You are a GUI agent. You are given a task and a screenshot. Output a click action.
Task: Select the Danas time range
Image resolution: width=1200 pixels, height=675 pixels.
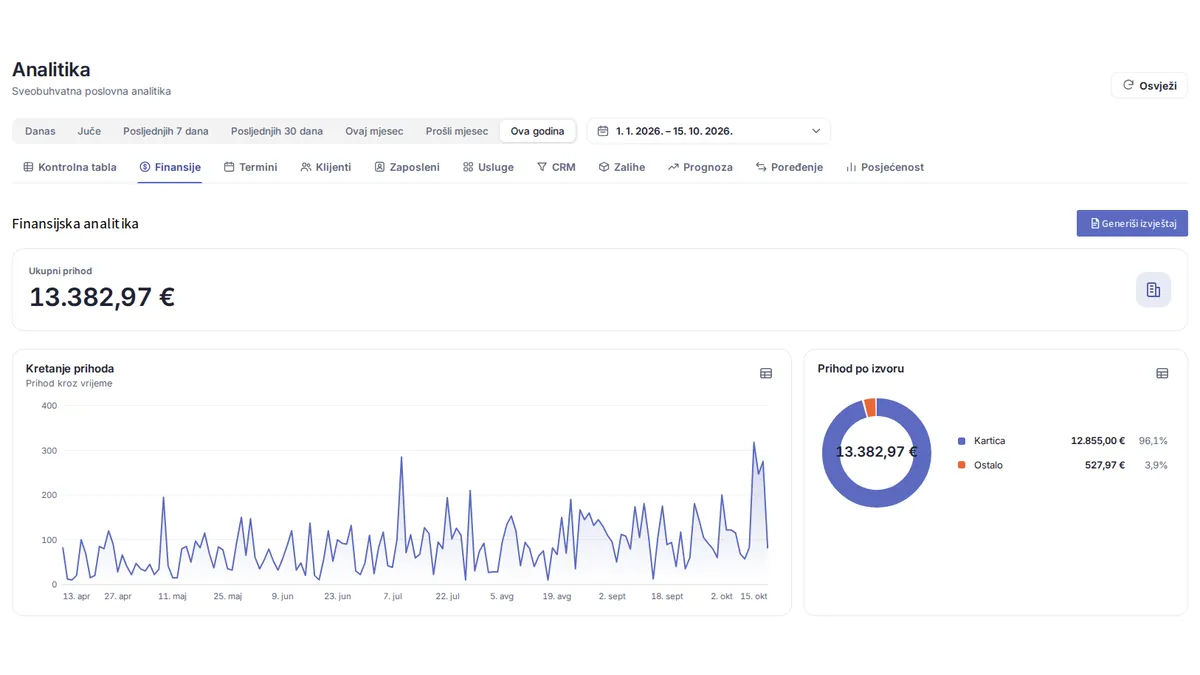[40, 131]
